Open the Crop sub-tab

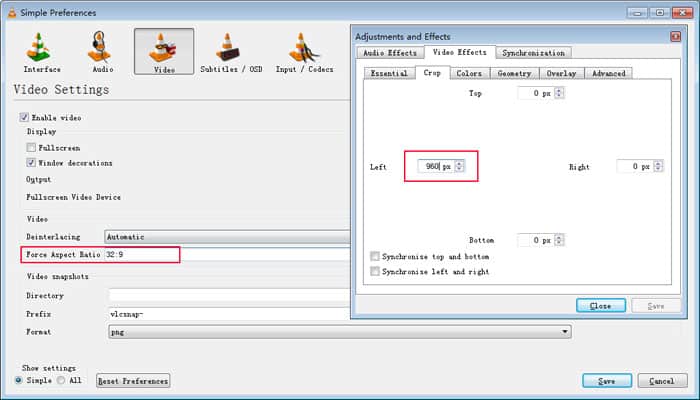pos(432,72)
